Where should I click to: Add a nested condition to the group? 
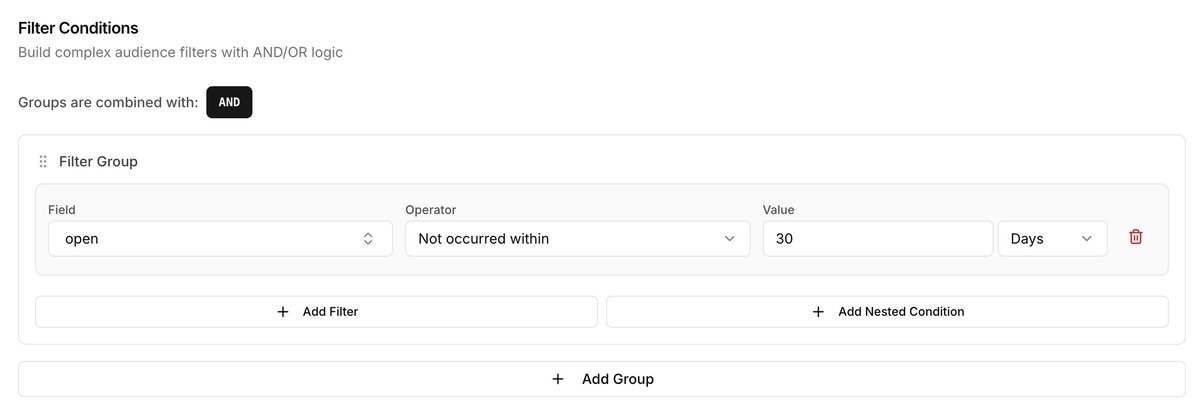pyautogui.click(x=887, y=312)
